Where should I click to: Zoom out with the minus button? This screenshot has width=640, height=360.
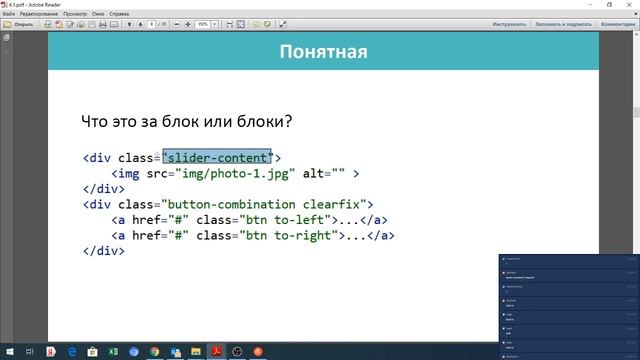177,24
